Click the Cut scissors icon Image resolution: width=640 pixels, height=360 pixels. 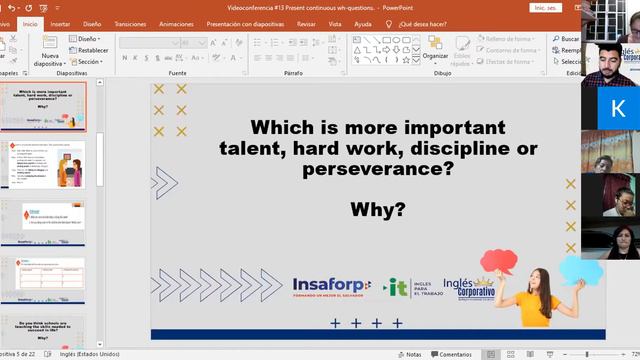tap(13, 39)
